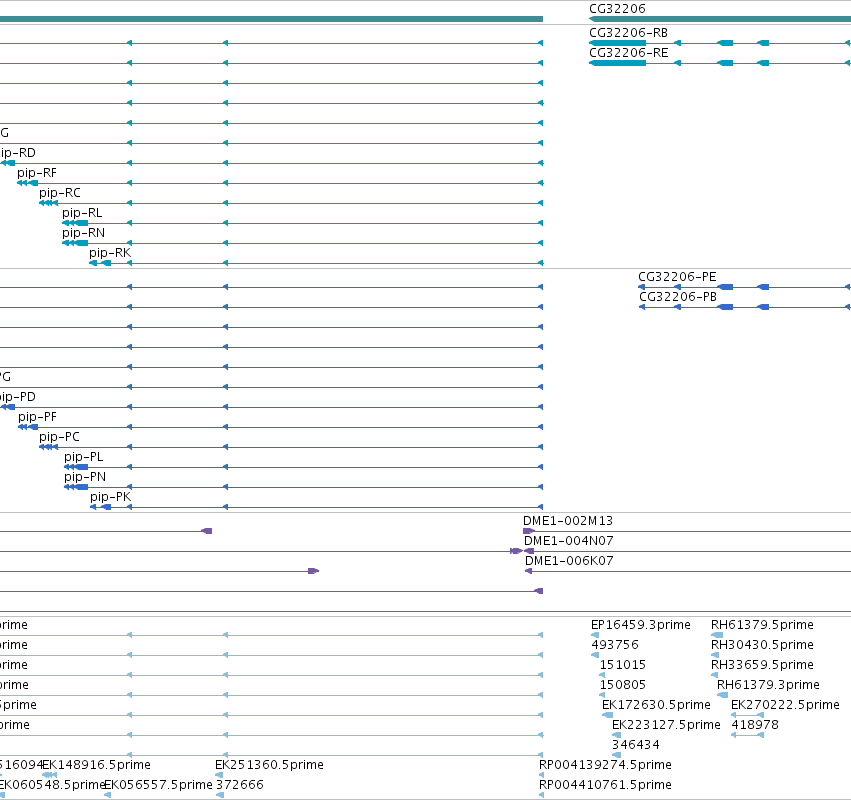This screenshot has width=851, height=800.
Task: Select the pip-RC transcript label
Action: point(60,193)
